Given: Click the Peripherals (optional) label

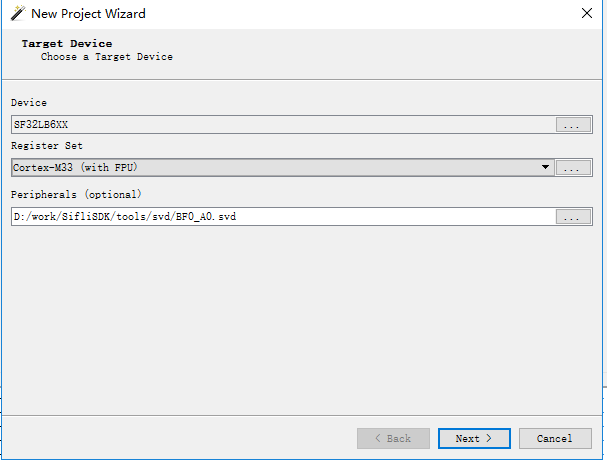Looking at the screenshot, I should click(x=76, y=194).
